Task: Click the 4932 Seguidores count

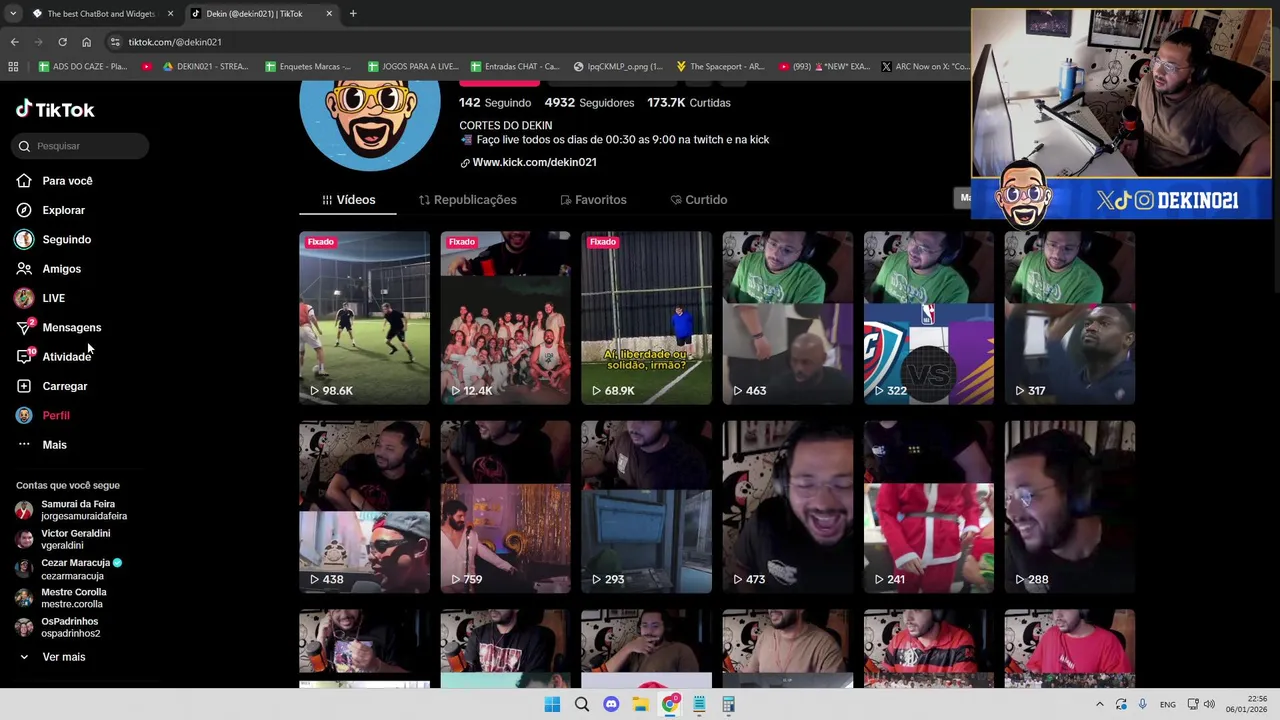Action: click(x=589, y=103)
